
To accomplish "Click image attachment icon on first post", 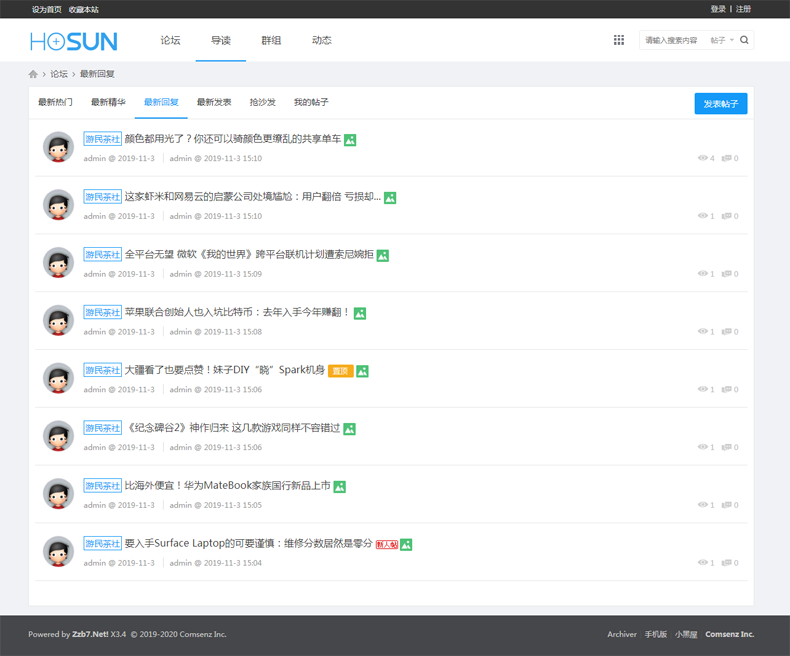I will click(350, 140).
